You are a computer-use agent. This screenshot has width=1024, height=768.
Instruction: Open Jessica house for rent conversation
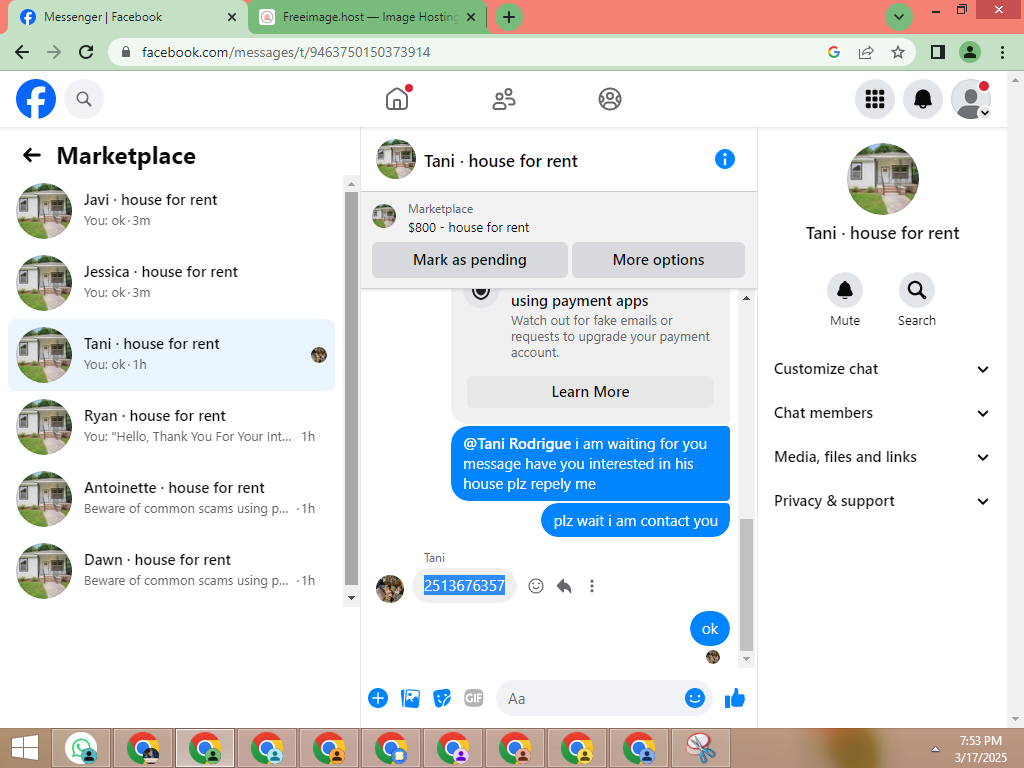coord(171,283)
